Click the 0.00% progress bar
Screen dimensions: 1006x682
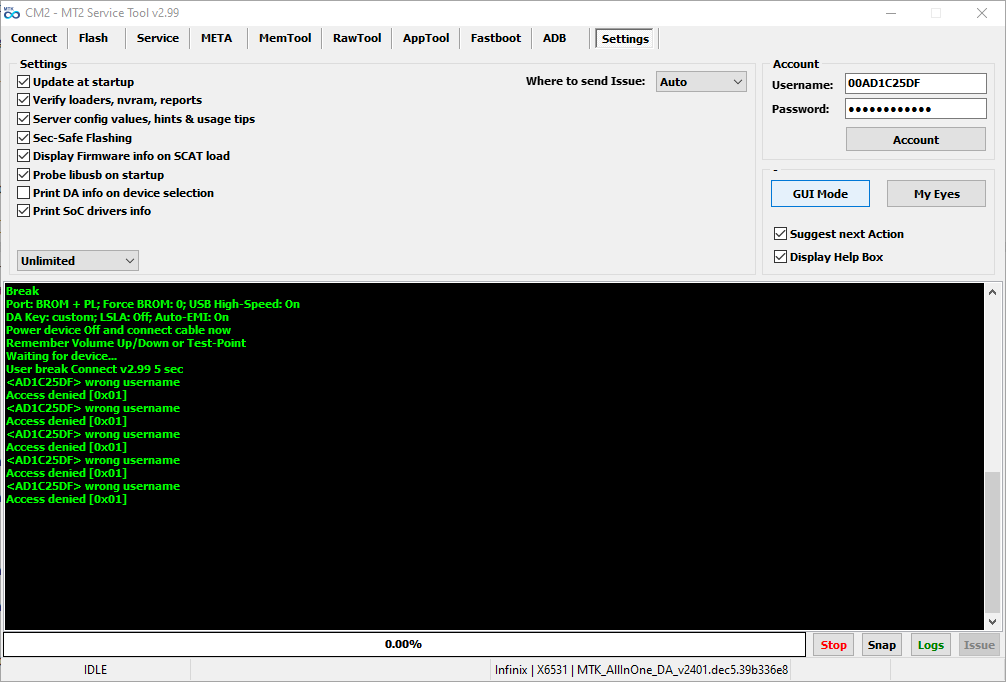404,645
